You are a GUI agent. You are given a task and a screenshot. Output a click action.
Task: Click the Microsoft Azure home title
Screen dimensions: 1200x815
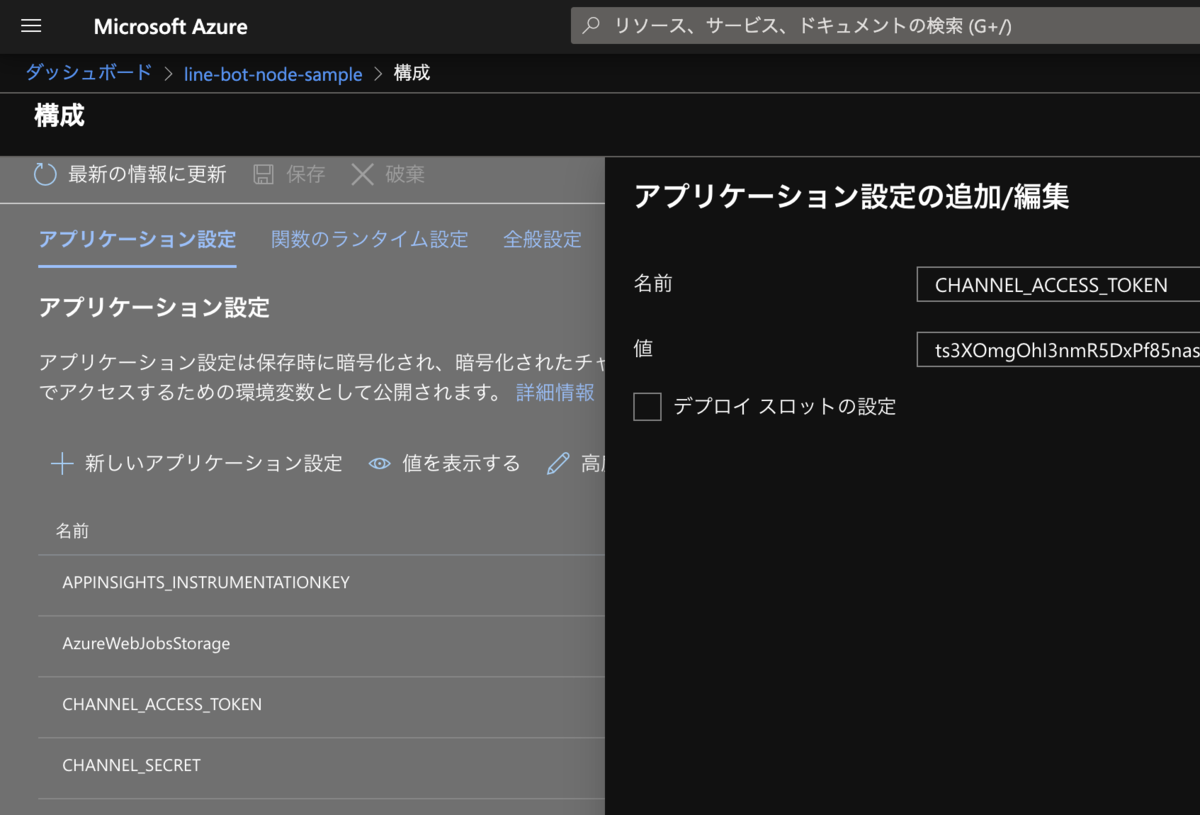(170, 27)
